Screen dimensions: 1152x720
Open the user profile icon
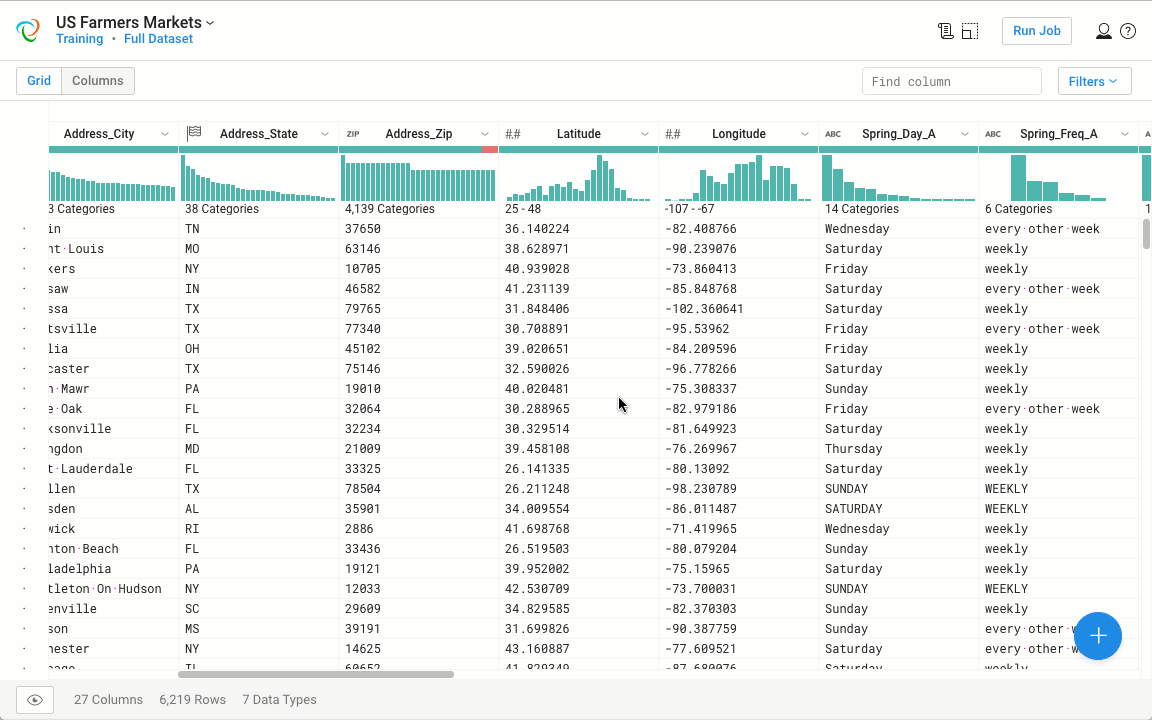1104,31
